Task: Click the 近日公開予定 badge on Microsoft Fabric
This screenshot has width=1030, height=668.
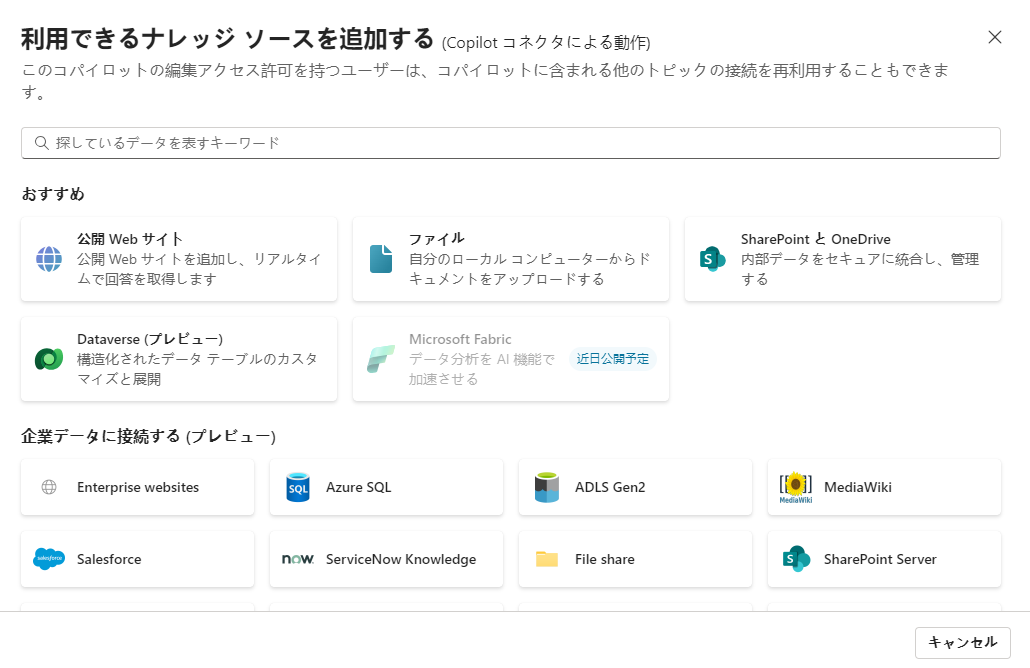Action: pyautogui.click(x=614, y=358)
